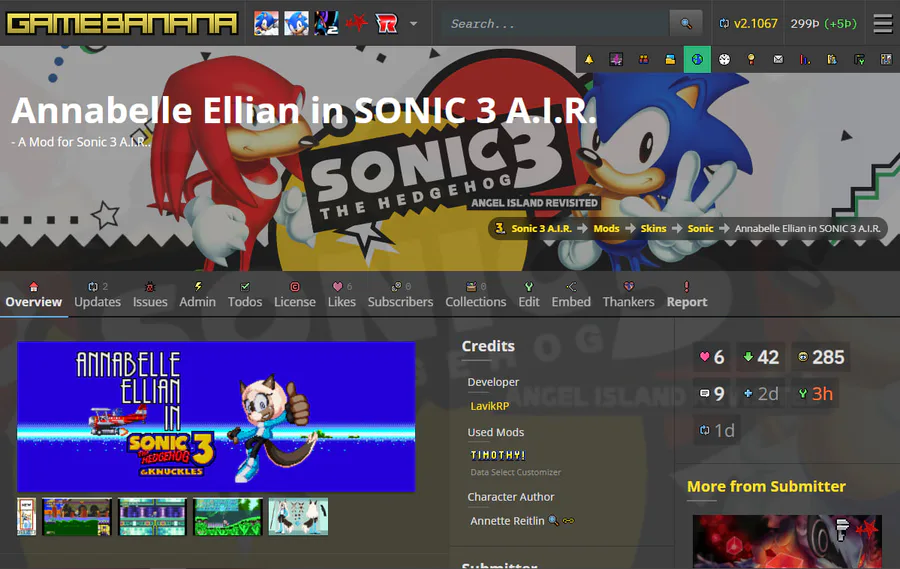
Task: Open the Report tab
Action: (687, 295)
